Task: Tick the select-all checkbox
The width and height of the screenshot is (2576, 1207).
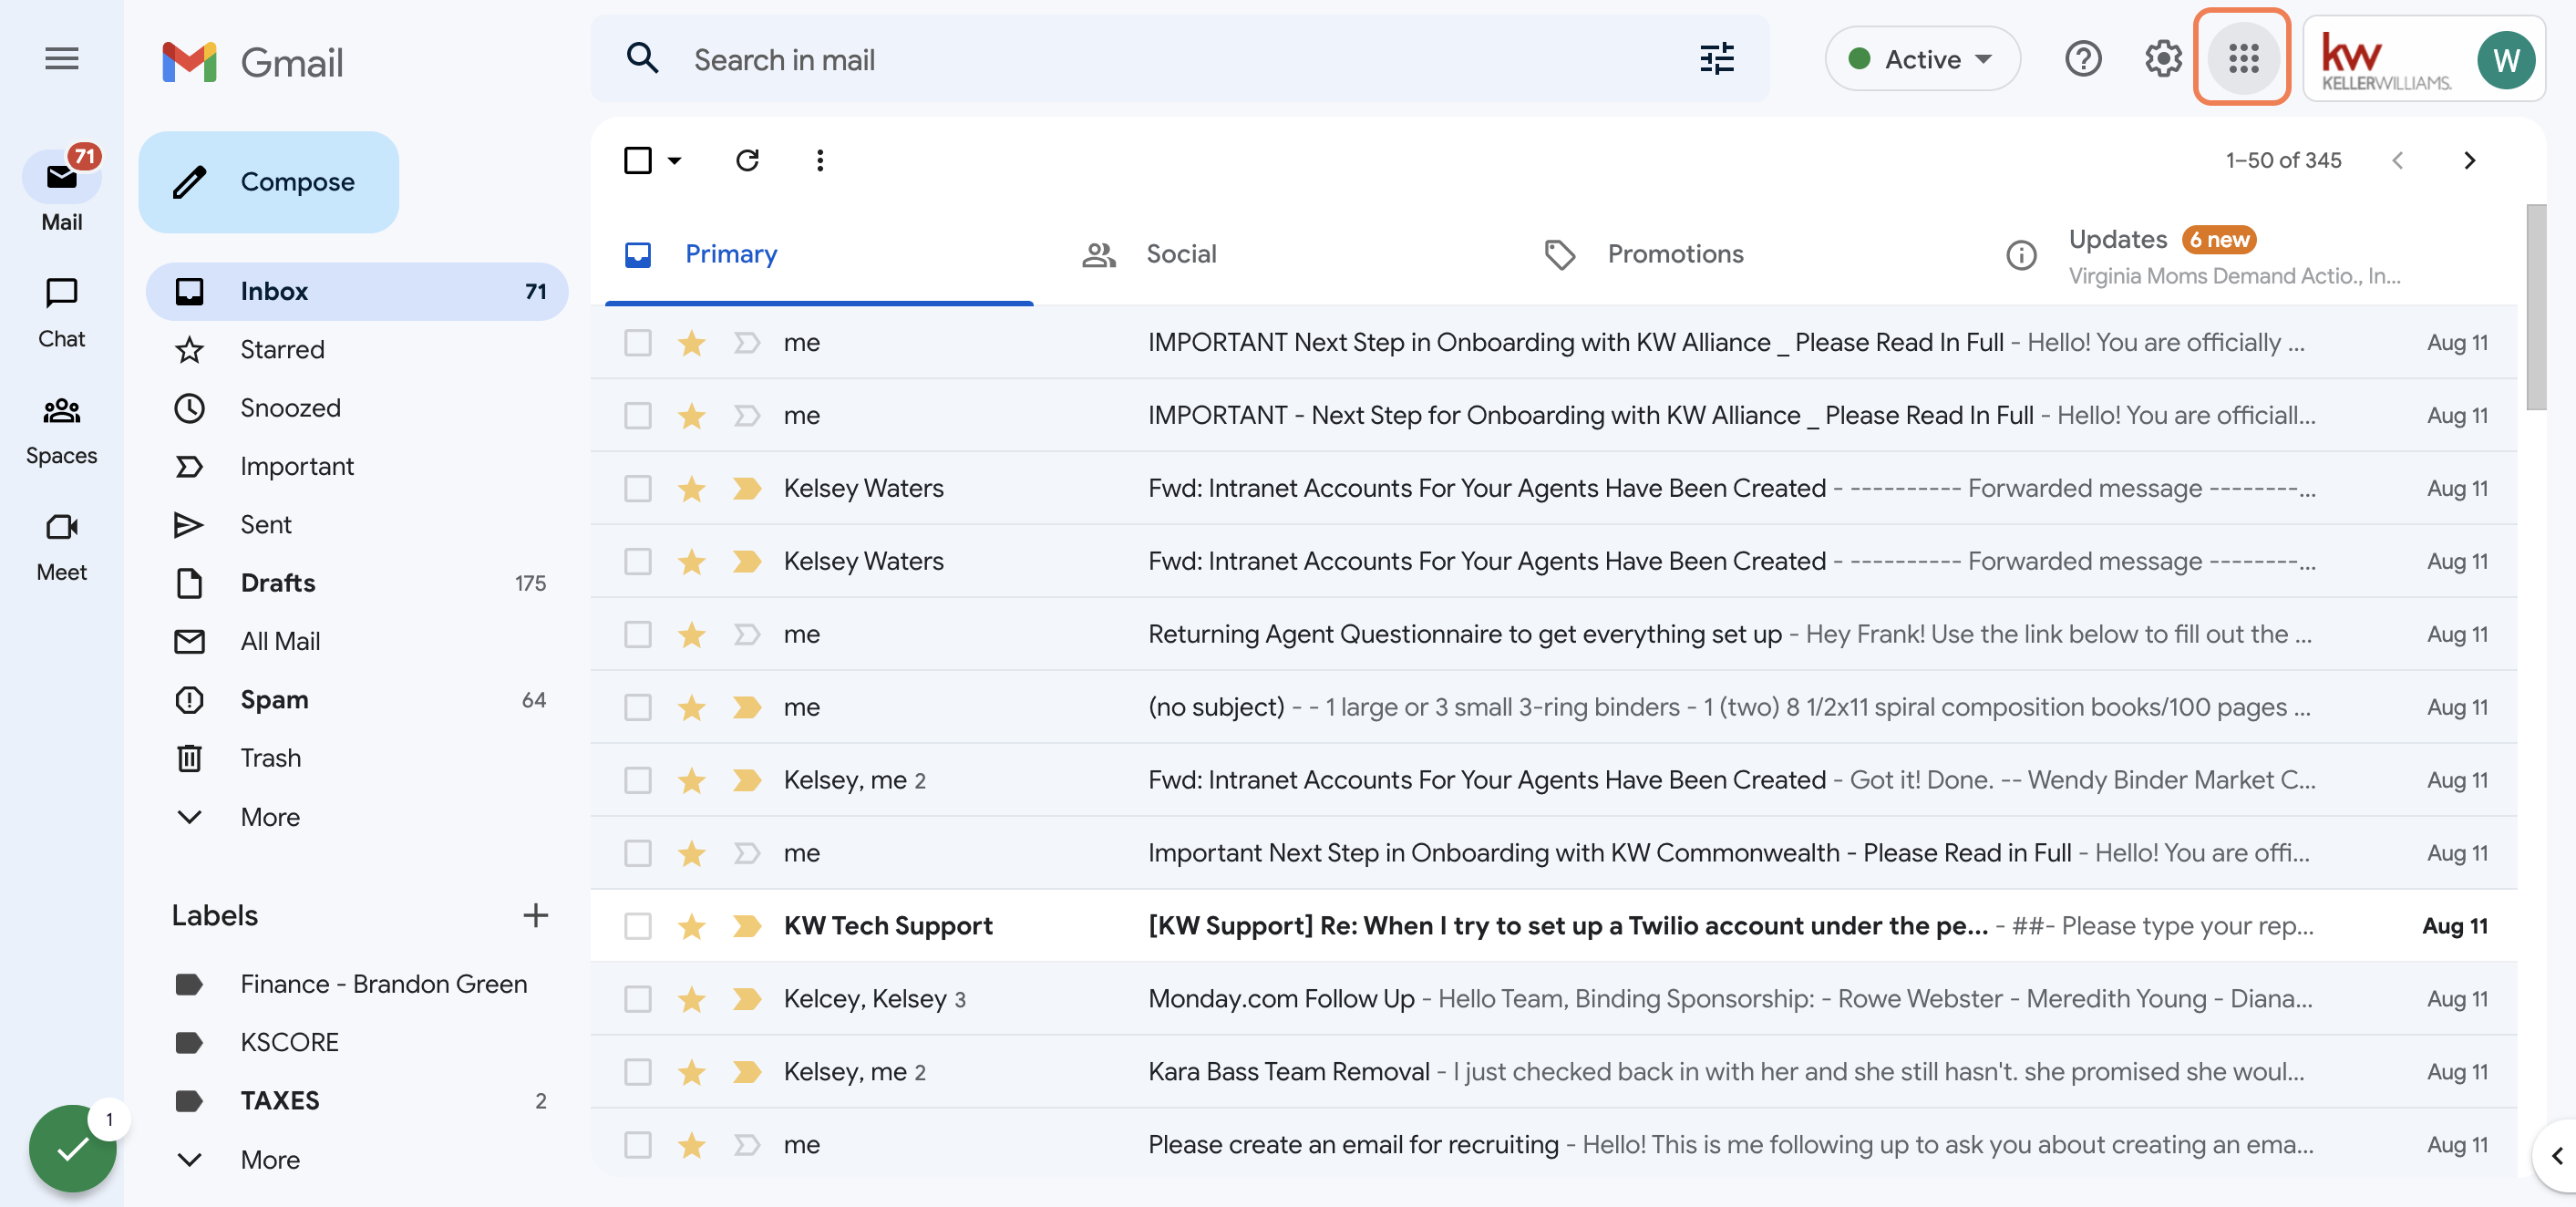Action: click(638, 160)
